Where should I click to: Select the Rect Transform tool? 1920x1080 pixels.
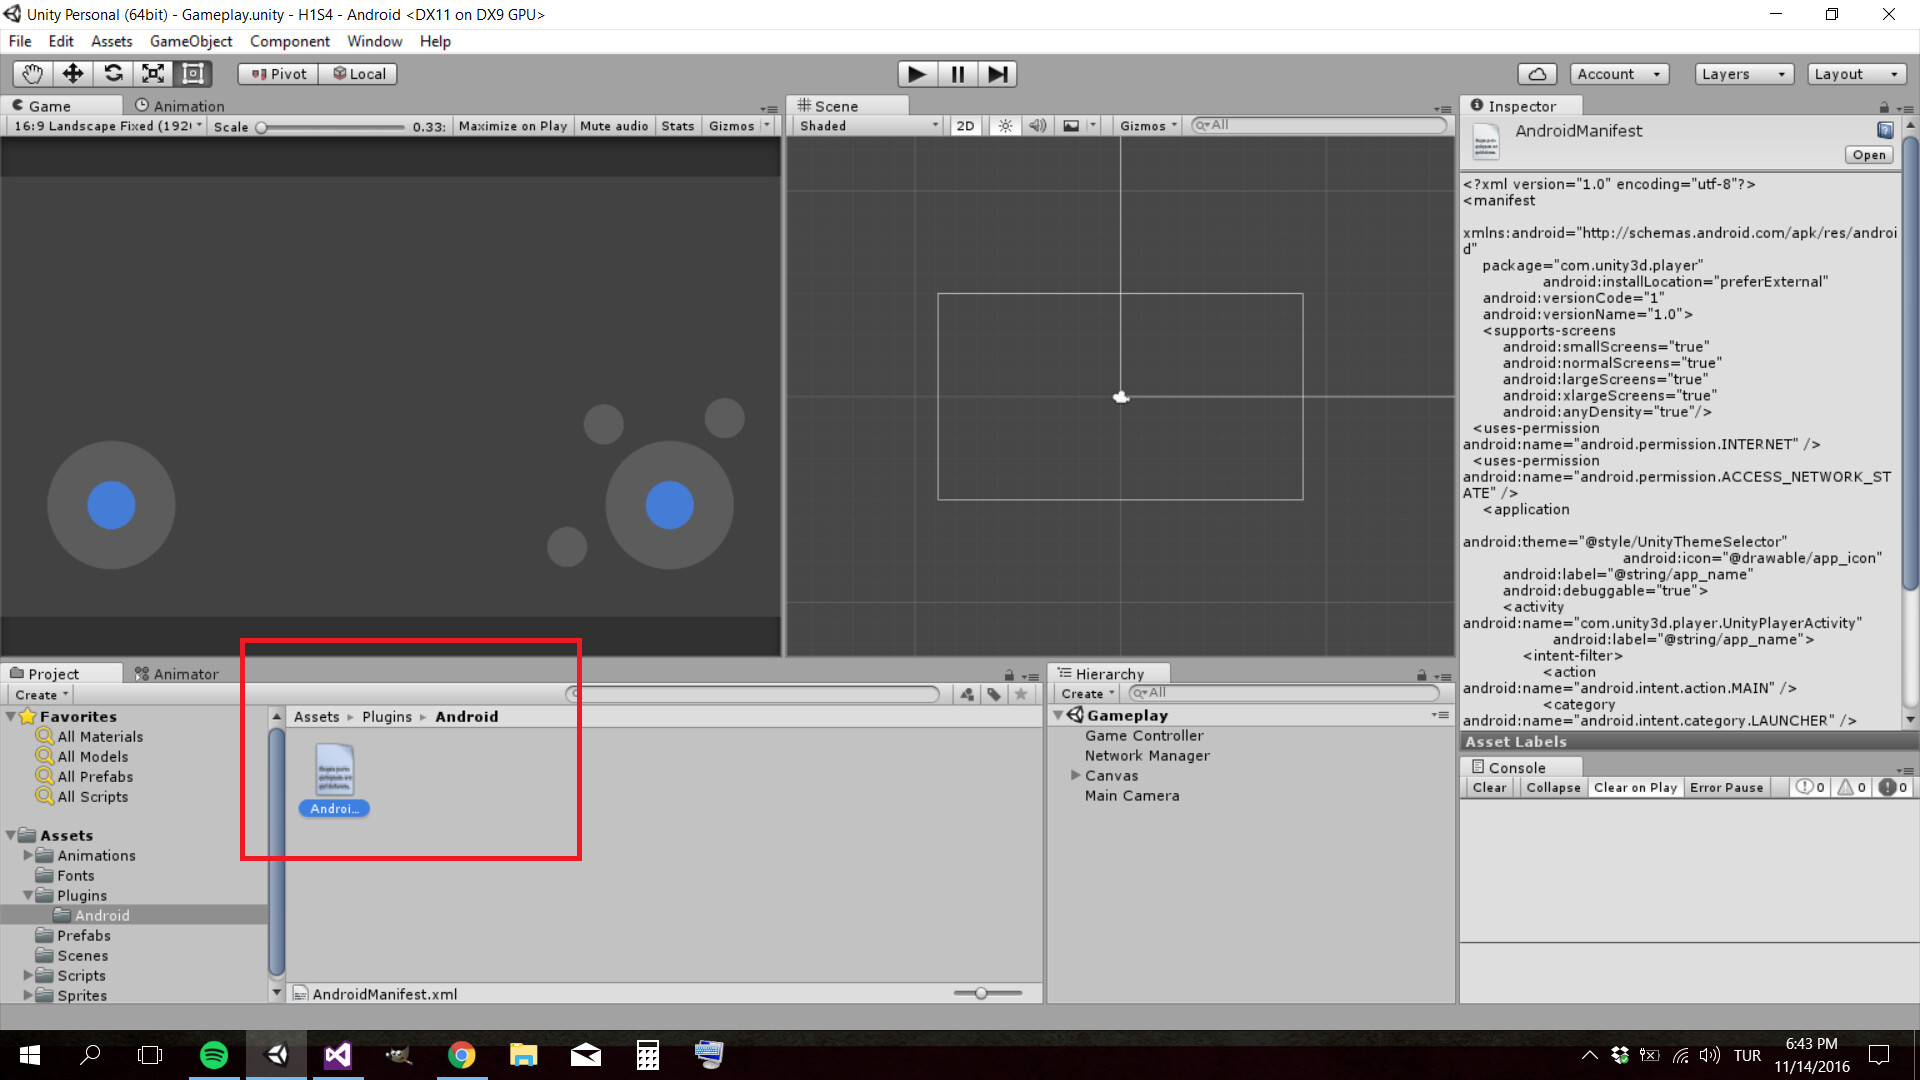[192, 73]
